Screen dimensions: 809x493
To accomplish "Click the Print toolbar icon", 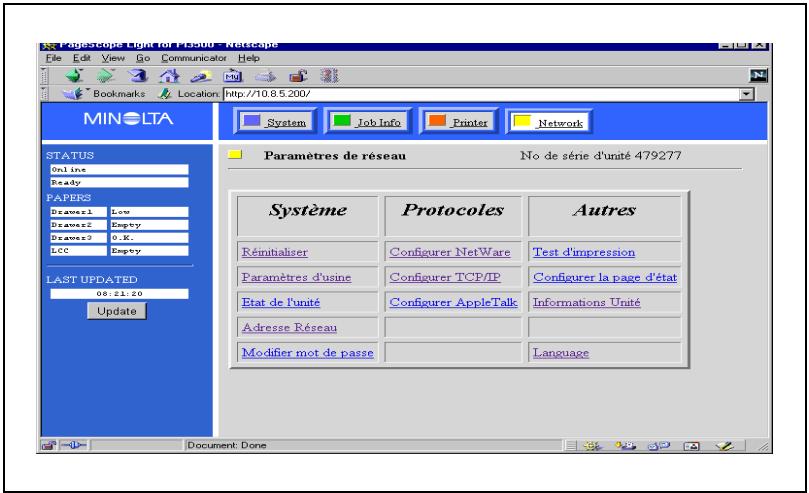I will click(x=266, y=77).
